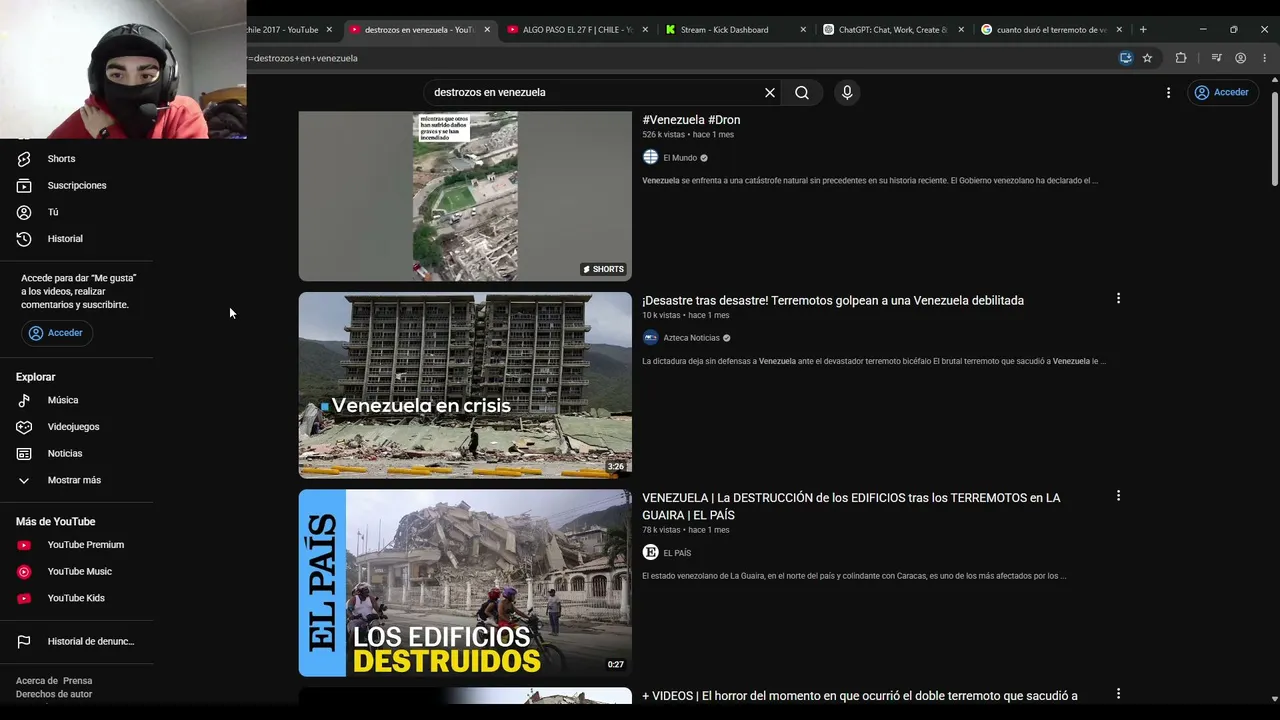The image size is (1280, 720).
Task: Start voice search with the microphone icon
Action: pos(847,92)
